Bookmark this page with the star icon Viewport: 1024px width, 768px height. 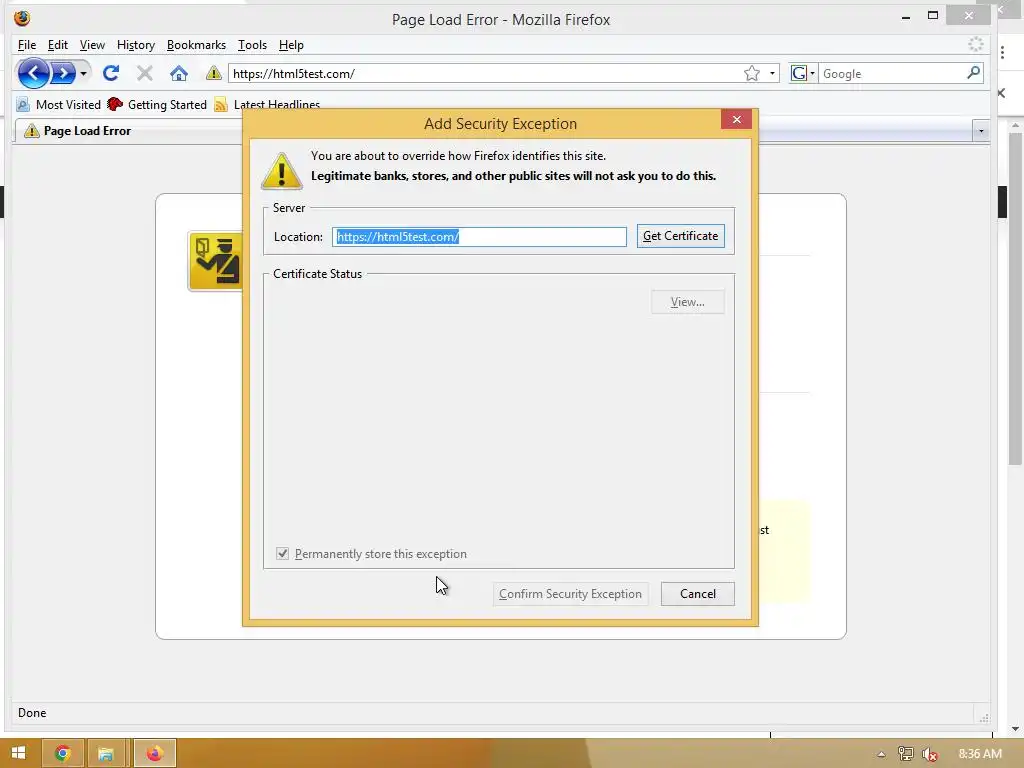[x=752, y=73]
